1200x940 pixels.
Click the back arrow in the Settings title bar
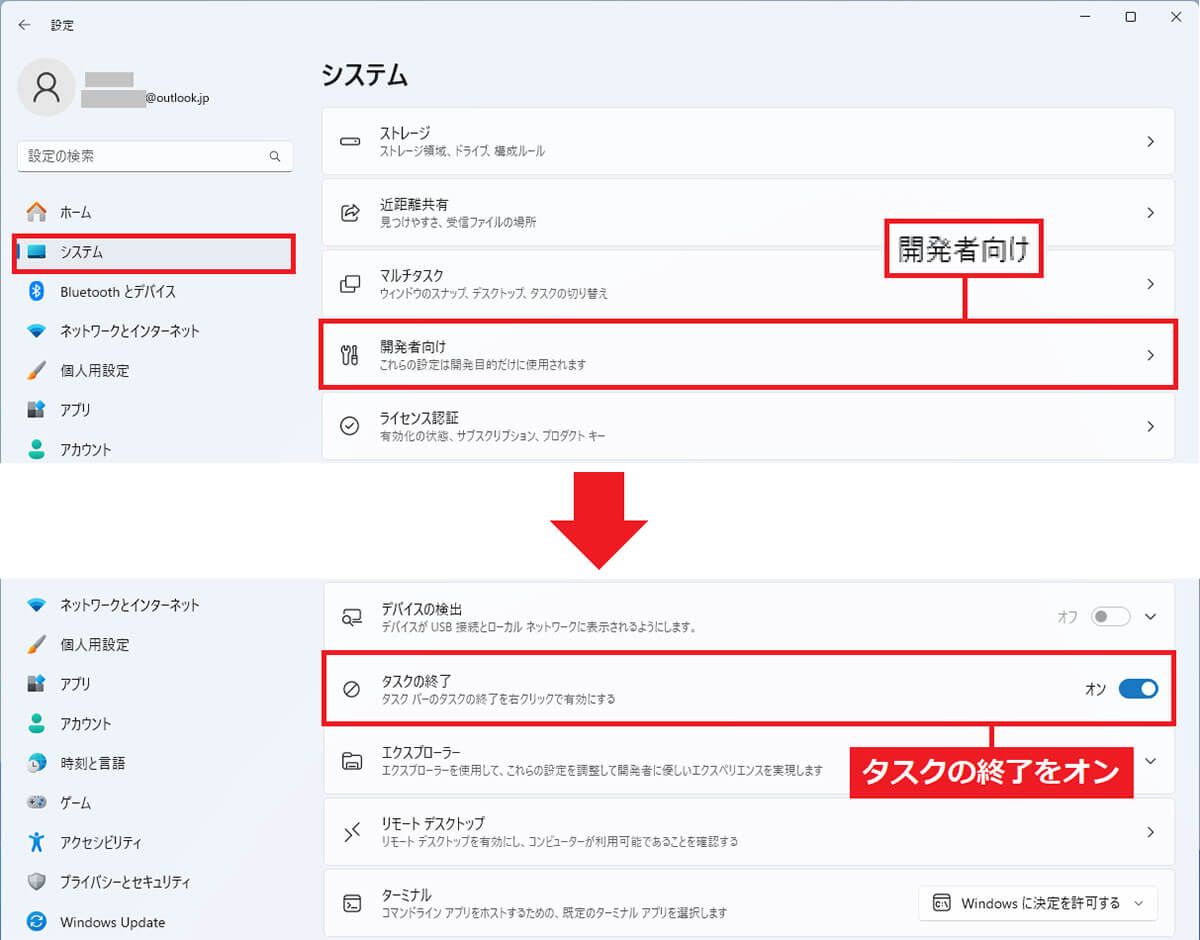[24, 25]
